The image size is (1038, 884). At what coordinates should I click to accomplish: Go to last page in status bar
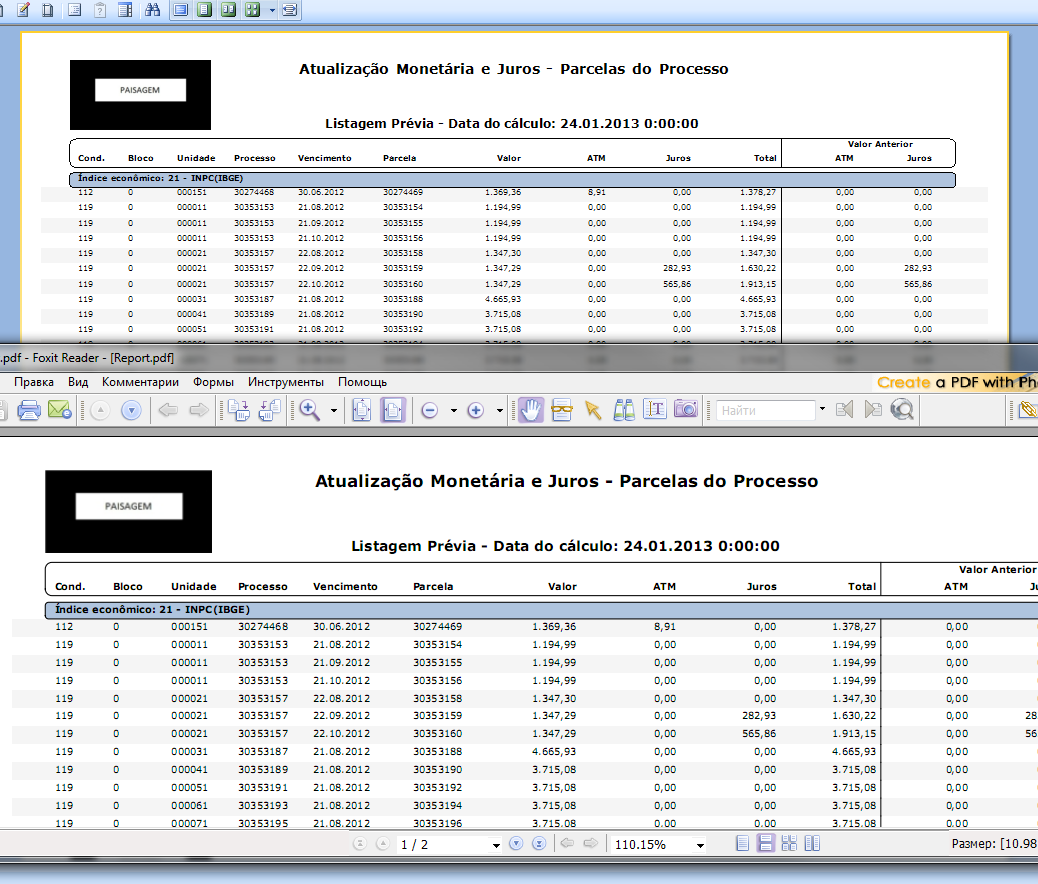[x=540, y=844]
